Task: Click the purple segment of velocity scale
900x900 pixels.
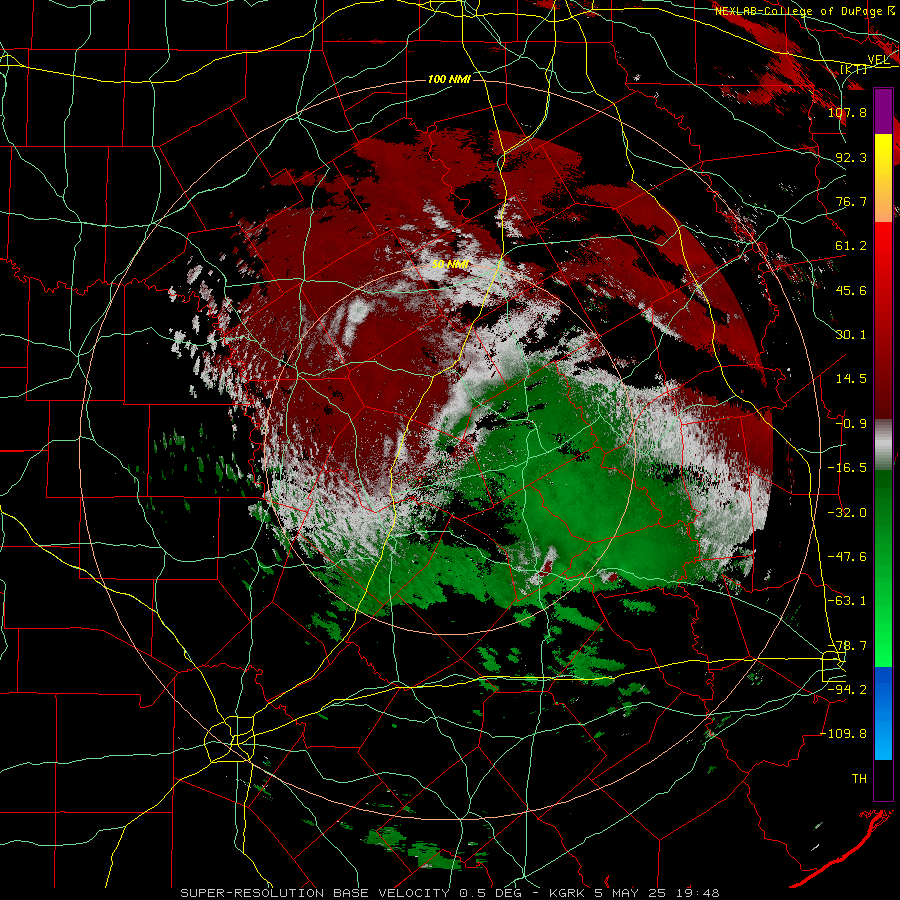Action: click(x=883, y=111)
